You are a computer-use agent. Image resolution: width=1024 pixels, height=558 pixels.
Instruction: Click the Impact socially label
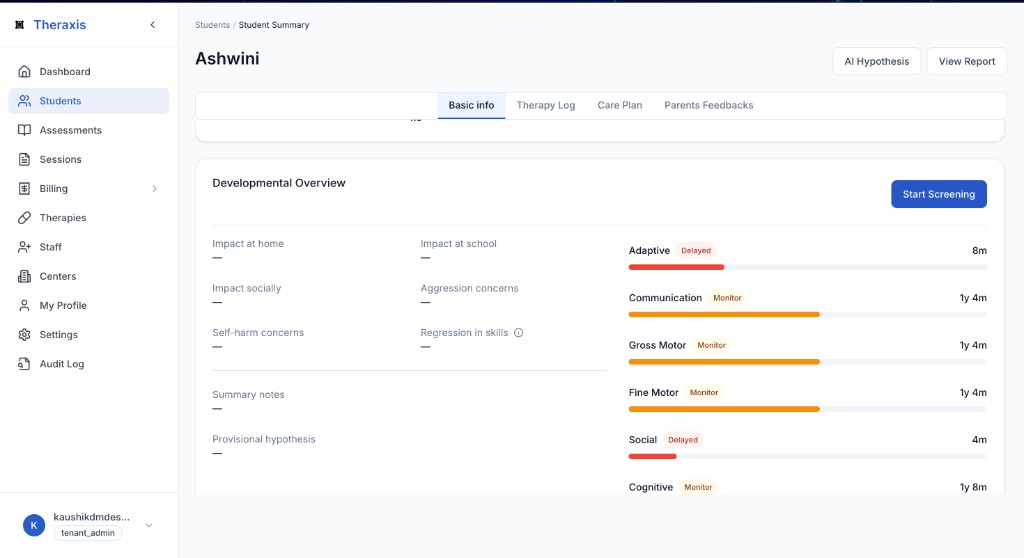(x=246, y=288)
